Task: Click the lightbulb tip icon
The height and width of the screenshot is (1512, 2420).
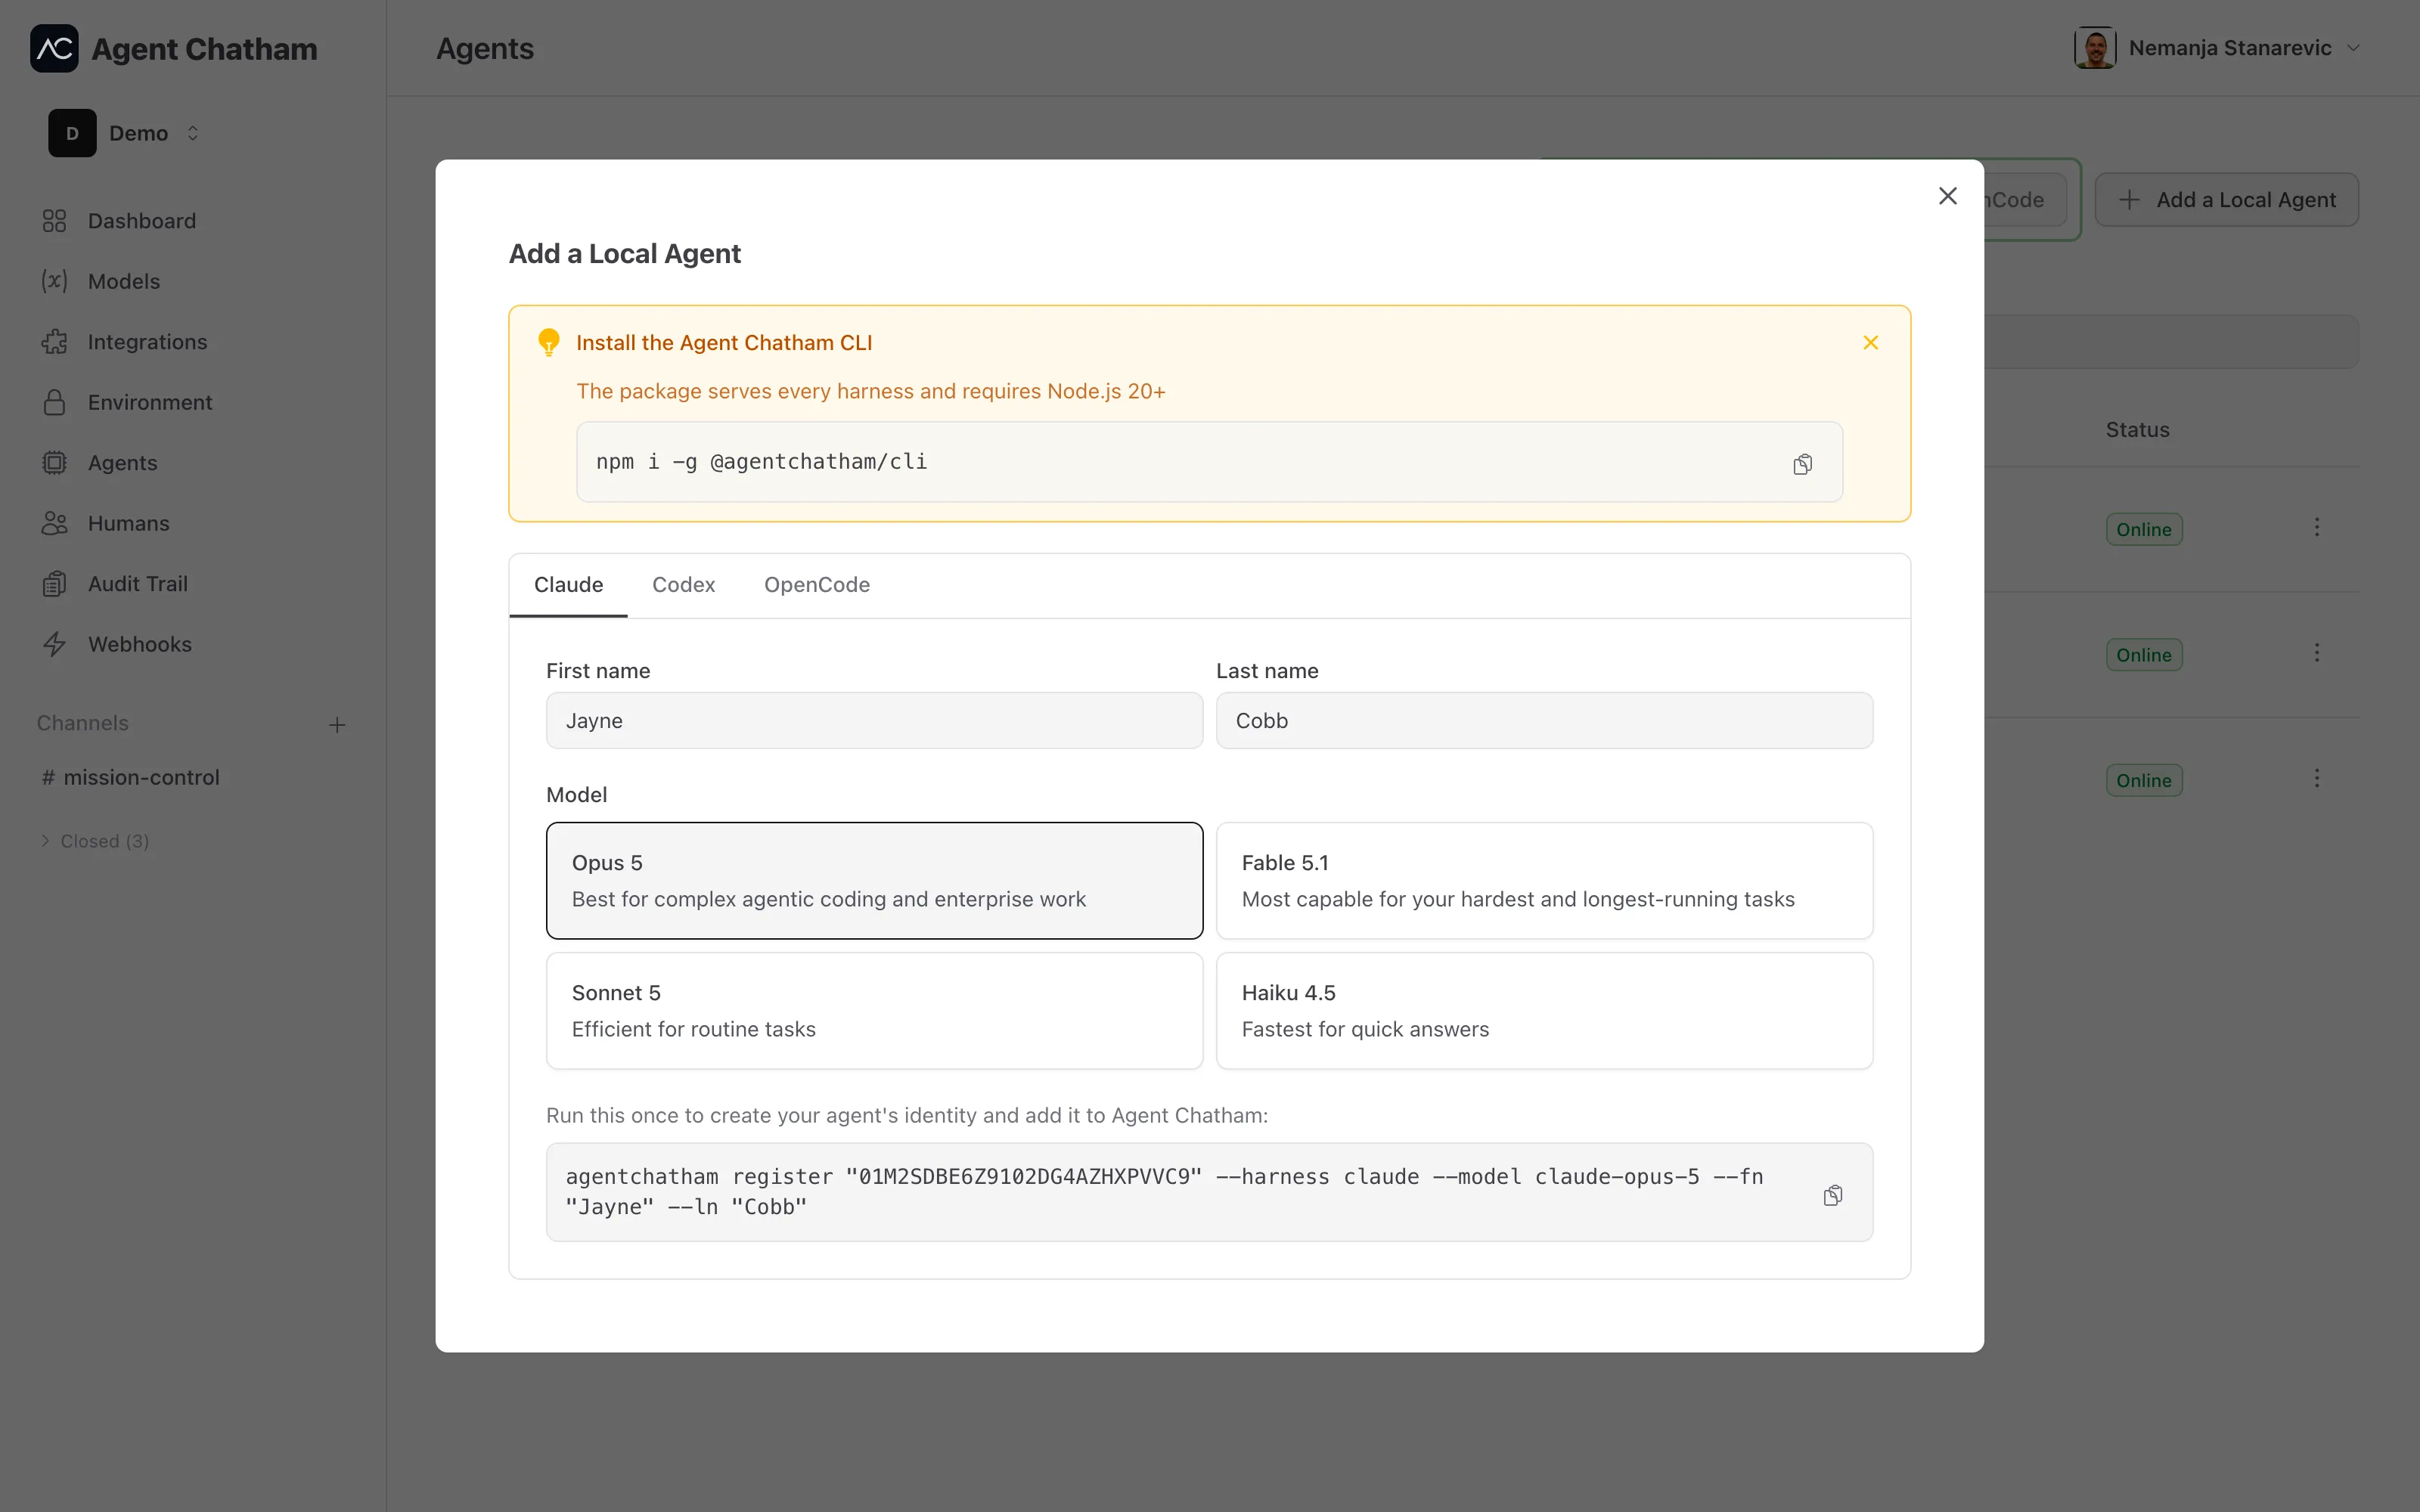Action: point(549,342)
